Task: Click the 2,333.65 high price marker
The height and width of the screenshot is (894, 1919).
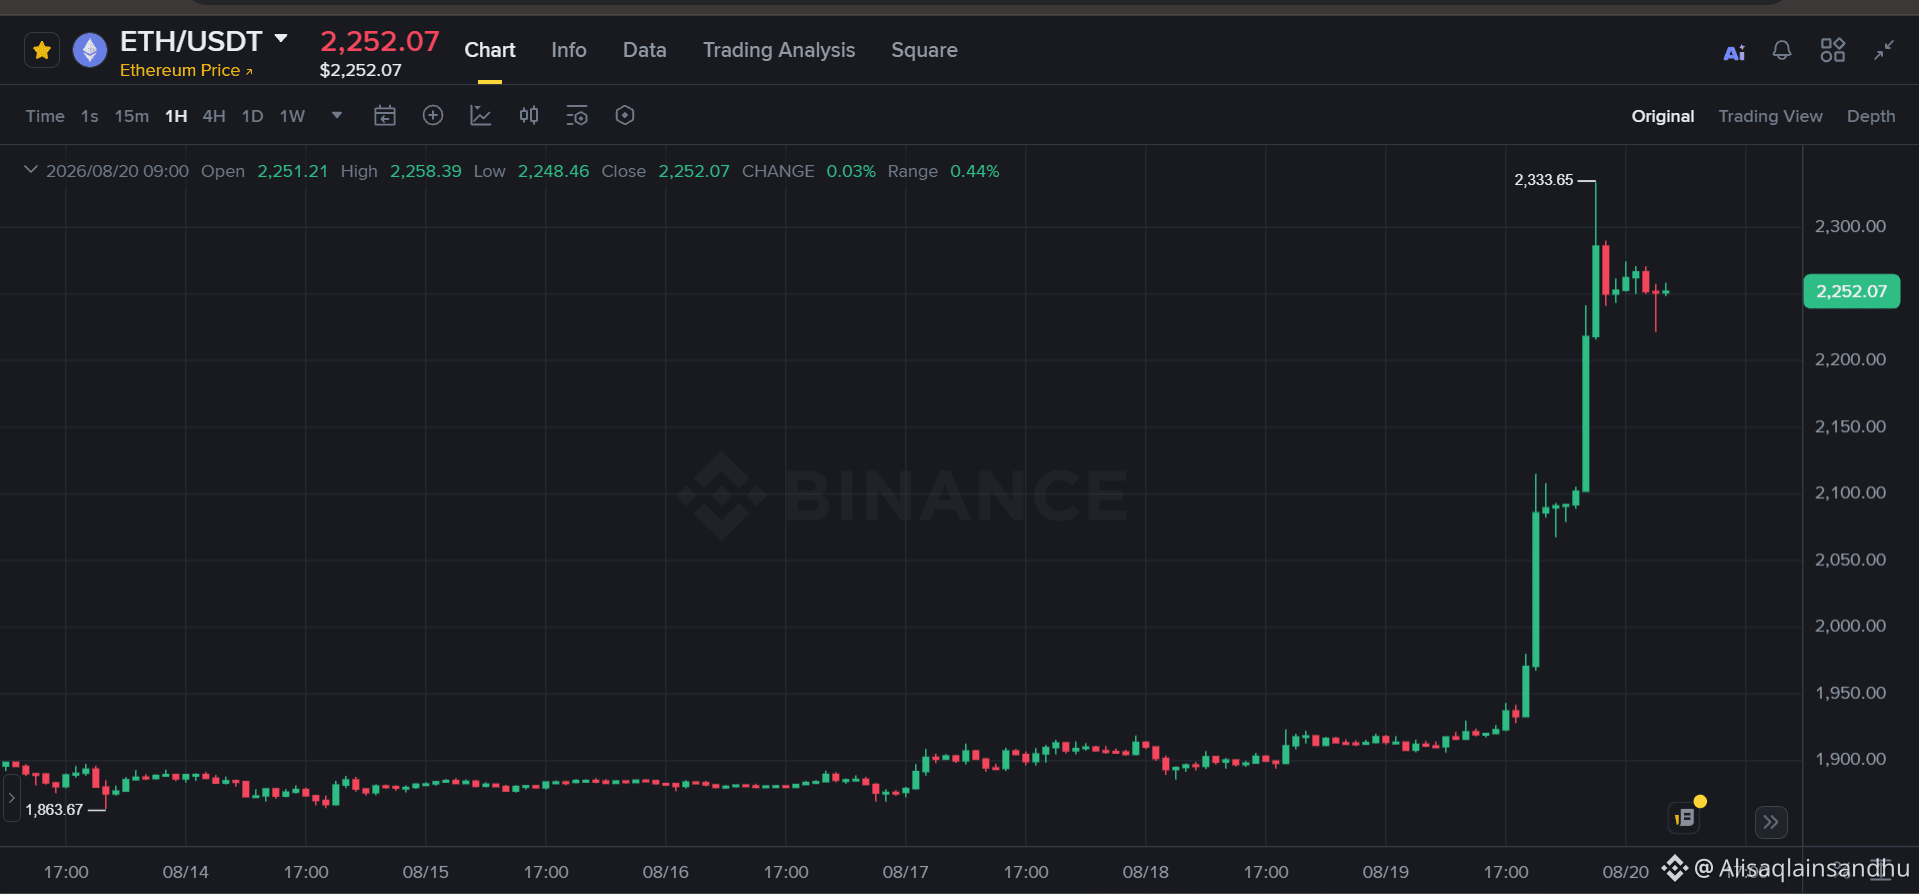Action: [x=1544, y=180]
